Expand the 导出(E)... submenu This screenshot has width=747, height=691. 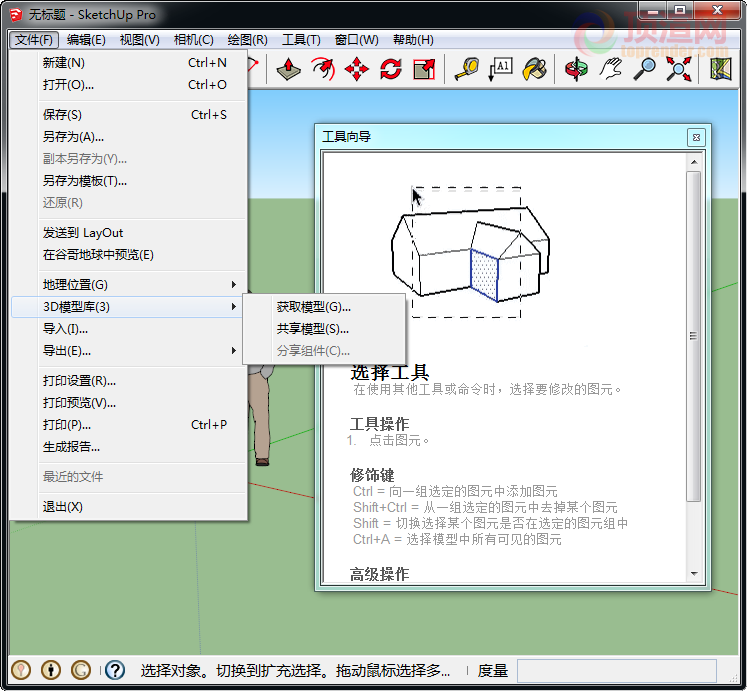(128, 351)
